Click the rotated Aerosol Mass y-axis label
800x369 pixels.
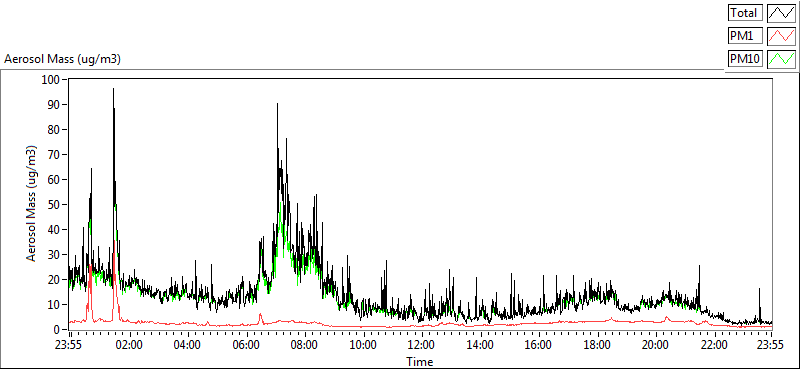point(32,204)
